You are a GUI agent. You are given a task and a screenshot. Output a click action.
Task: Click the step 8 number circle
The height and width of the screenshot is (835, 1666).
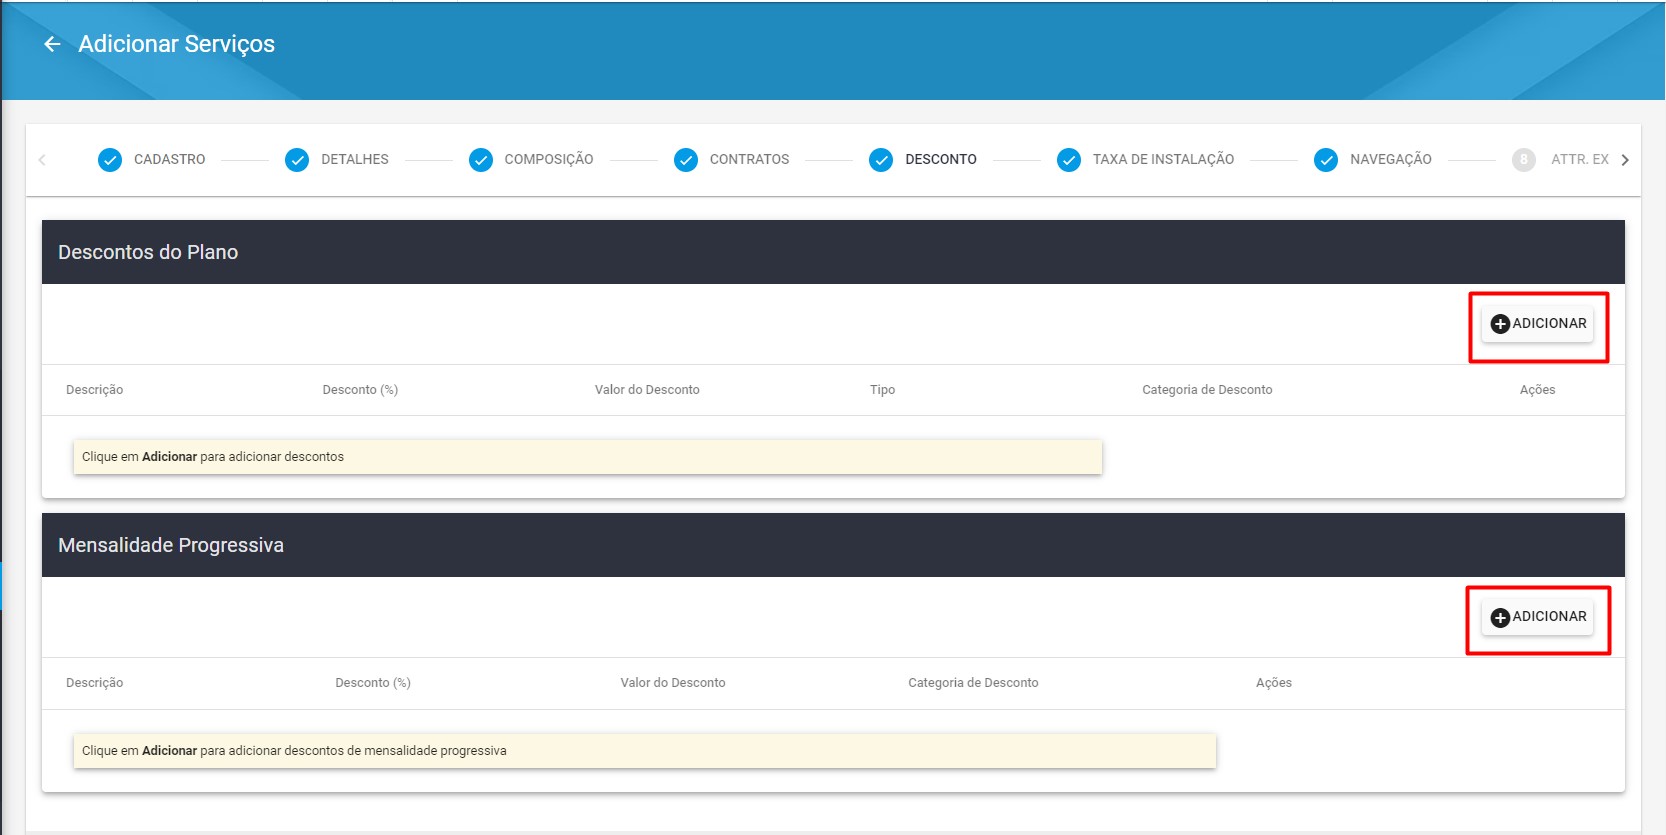click(1524, 160)
